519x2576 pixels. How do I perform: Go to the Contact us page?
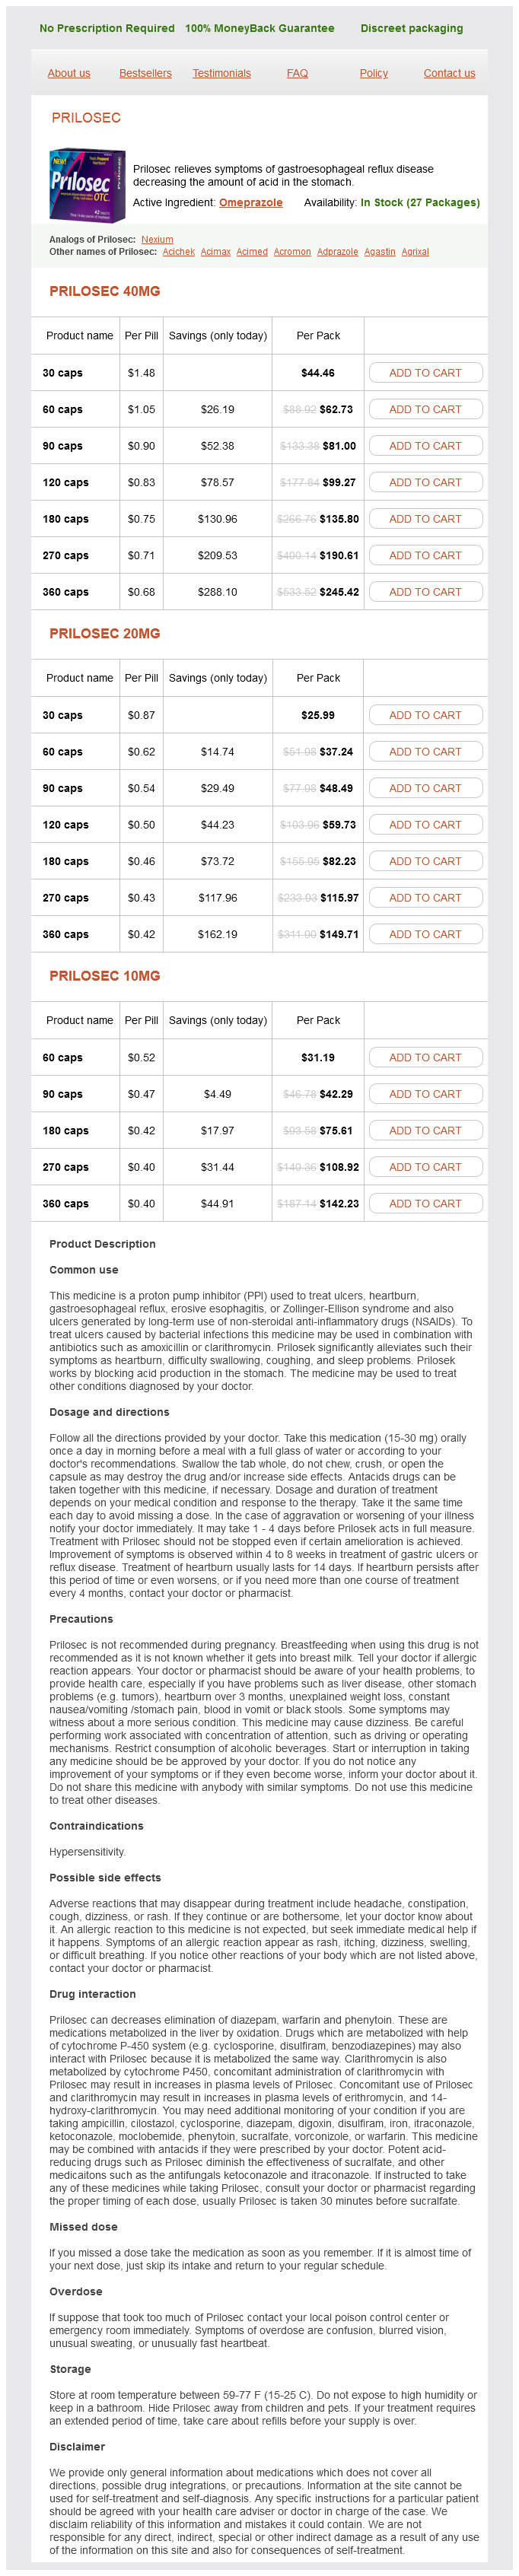pyautogui.click(x=449, y=73)
